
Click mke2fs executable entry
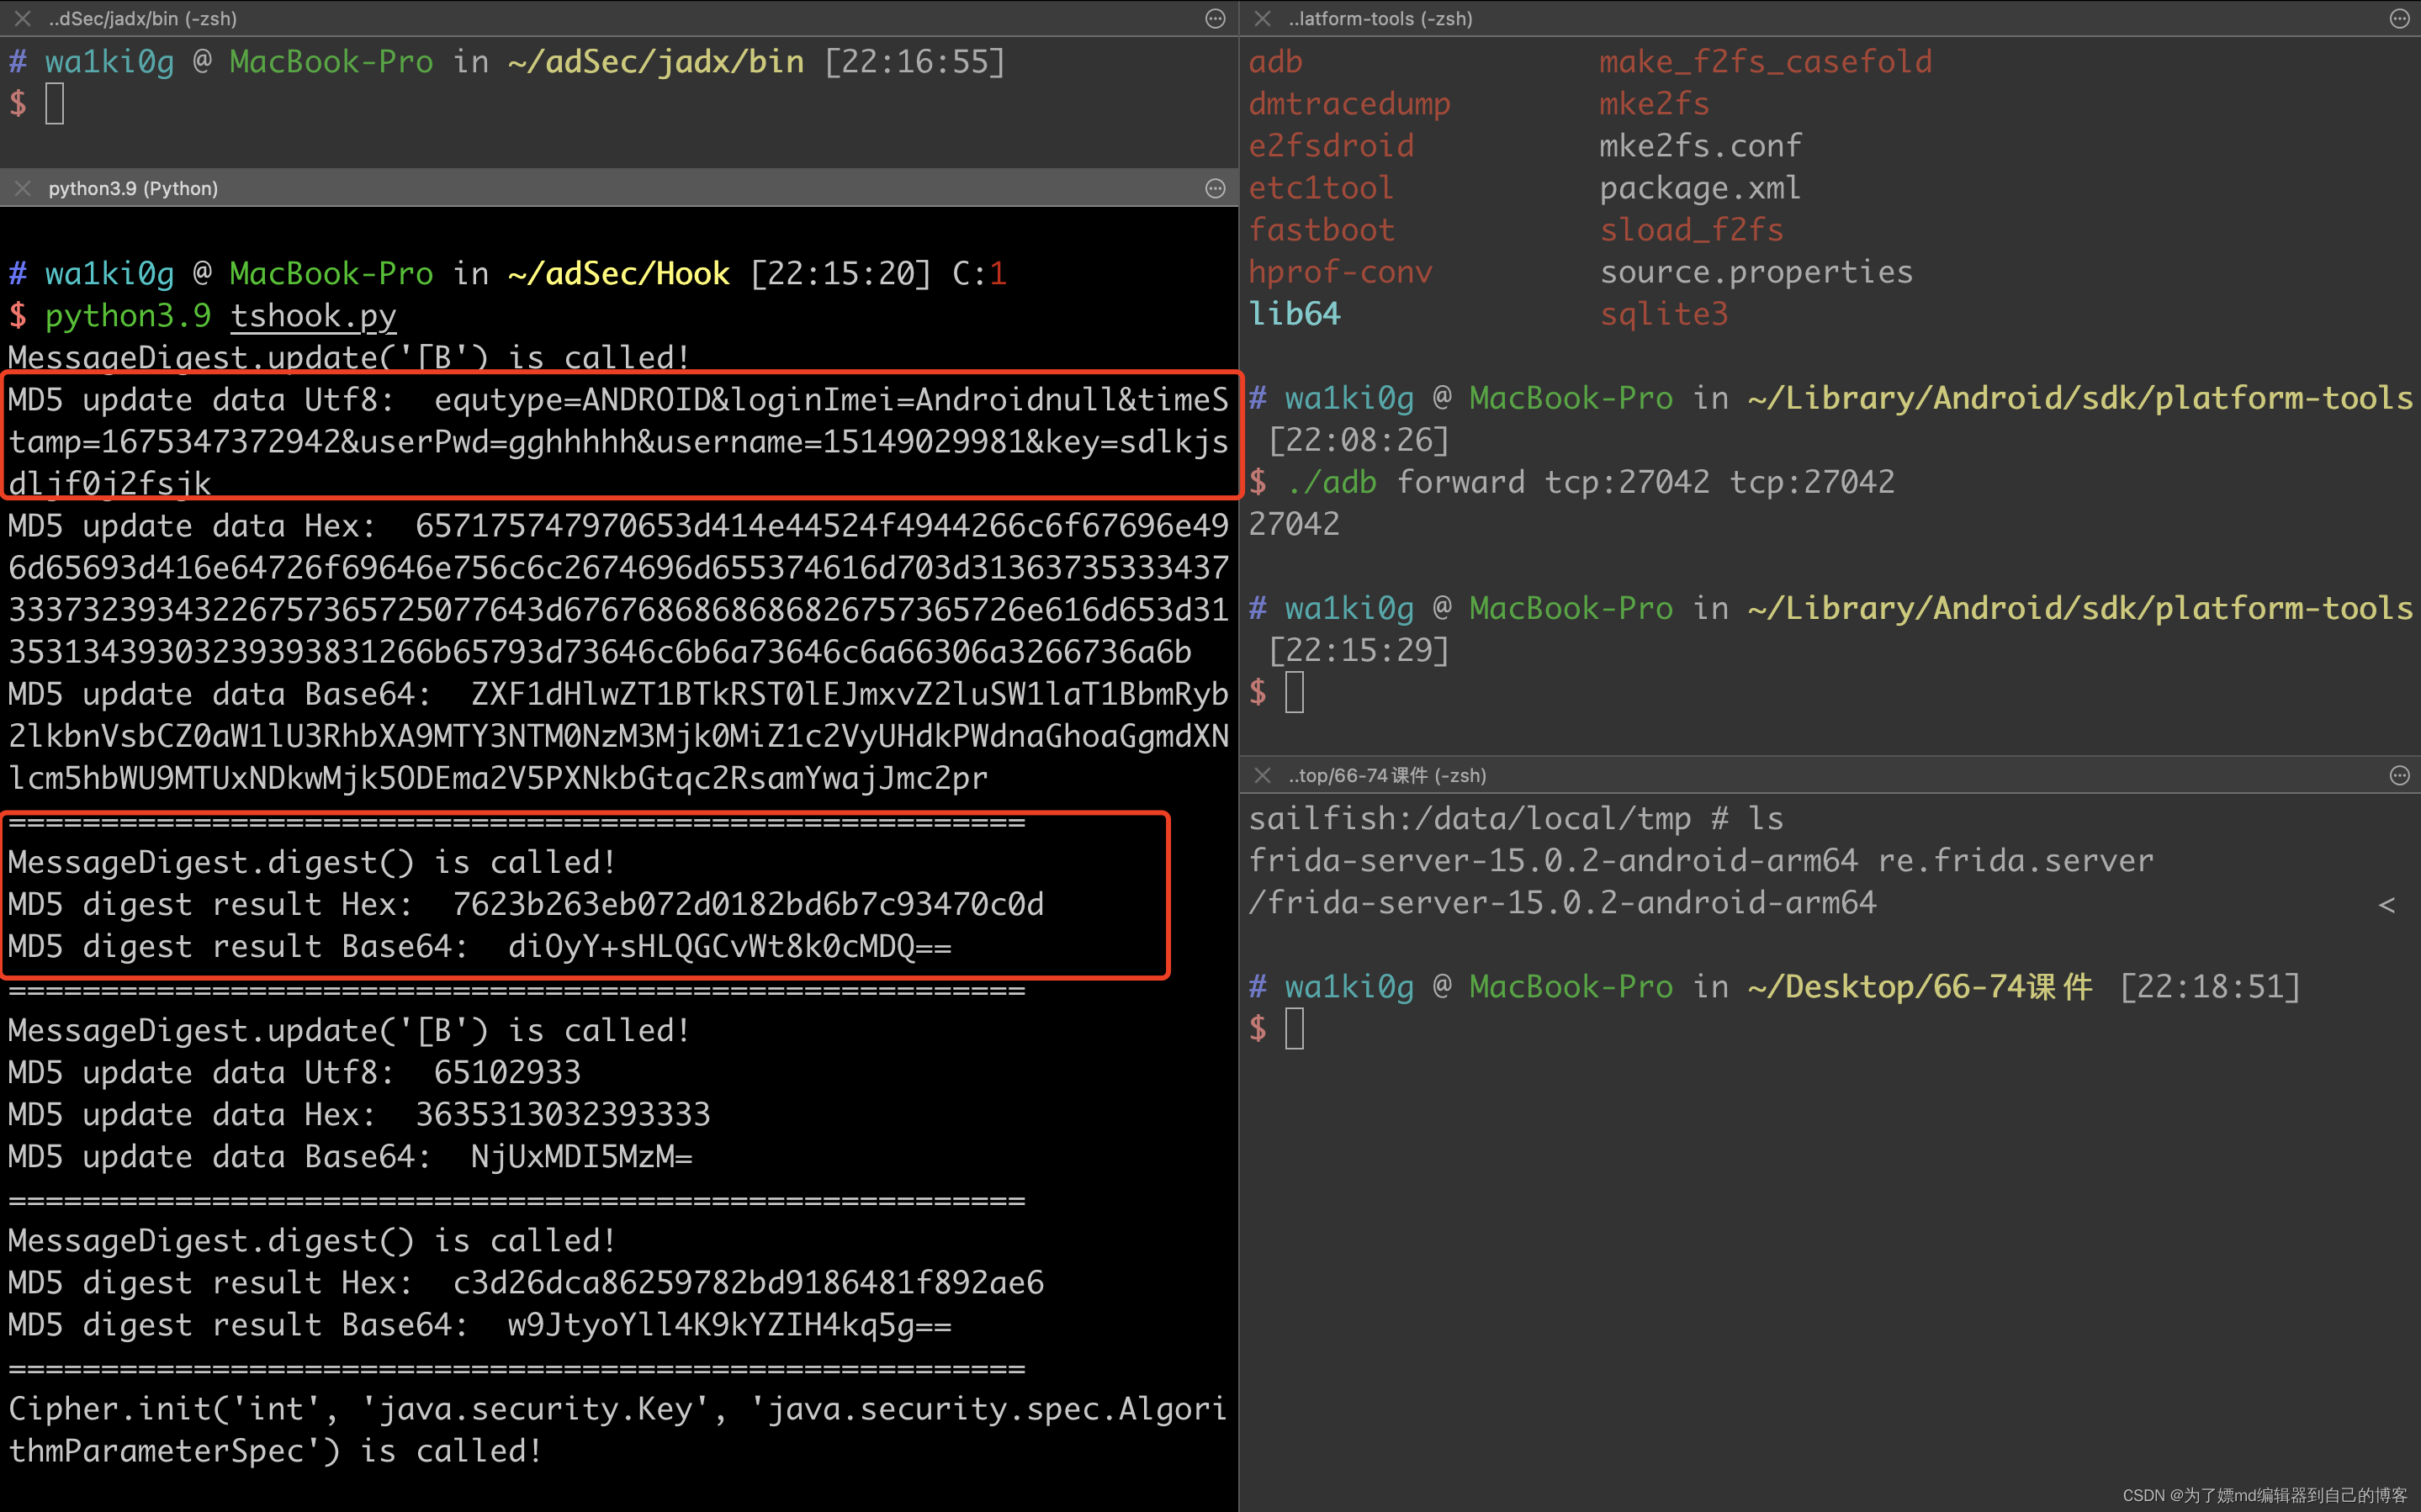(x=1654, y=104)
